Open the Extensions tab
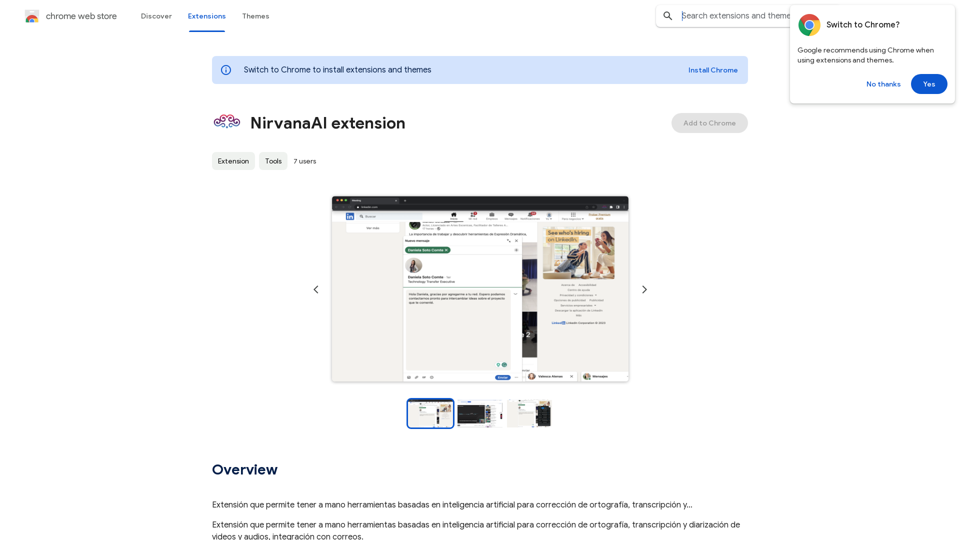Viewport: 960px width, 540px height. (x=206, y=16)
